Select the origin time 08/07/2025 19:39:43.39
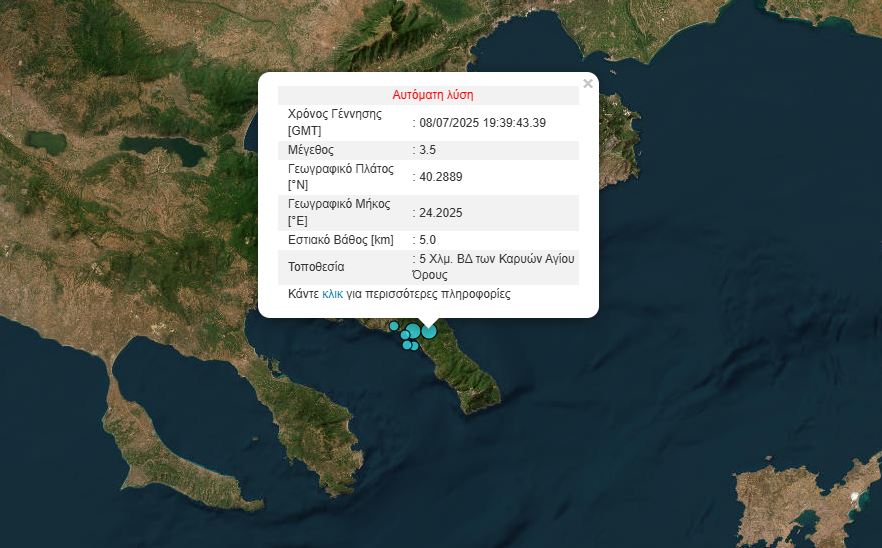The width and height of the screenshot is (882, 548). pos(483,123)
